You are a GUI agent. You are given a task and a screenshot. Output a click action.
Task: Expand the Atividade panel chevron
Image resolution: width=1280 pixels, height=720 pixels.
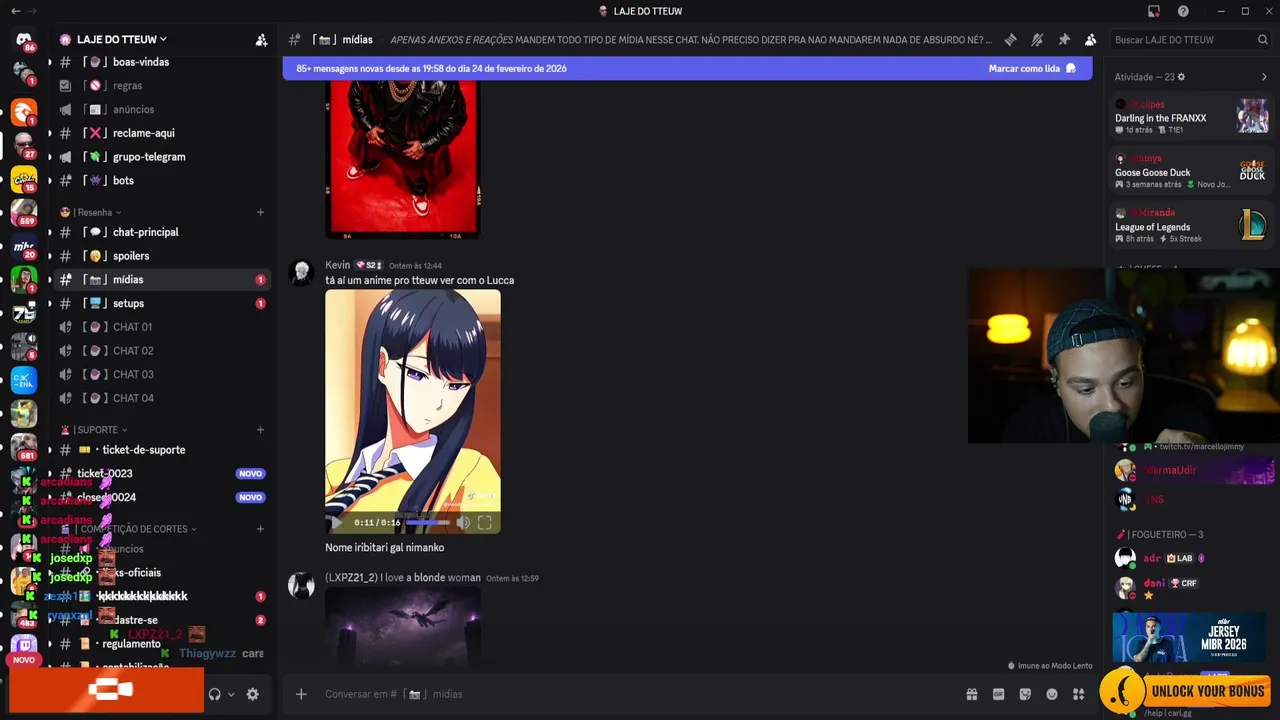1264,77
